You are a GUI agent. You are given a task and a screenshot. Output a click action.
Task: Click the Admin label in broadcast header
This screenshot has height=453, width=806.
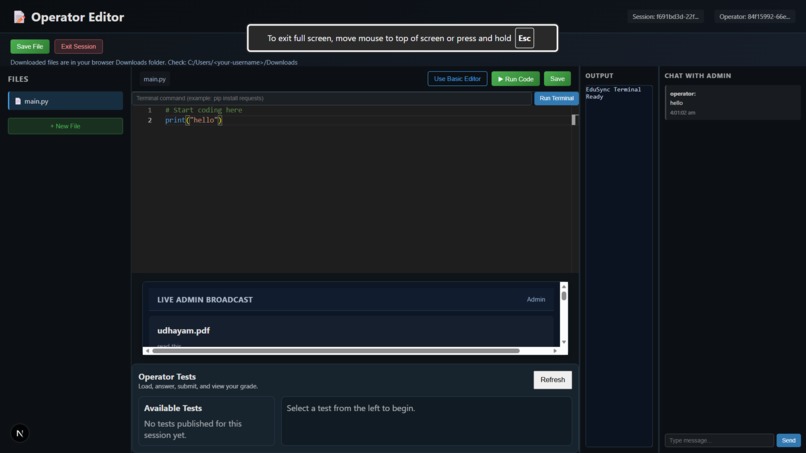click(x=536, y=299)
